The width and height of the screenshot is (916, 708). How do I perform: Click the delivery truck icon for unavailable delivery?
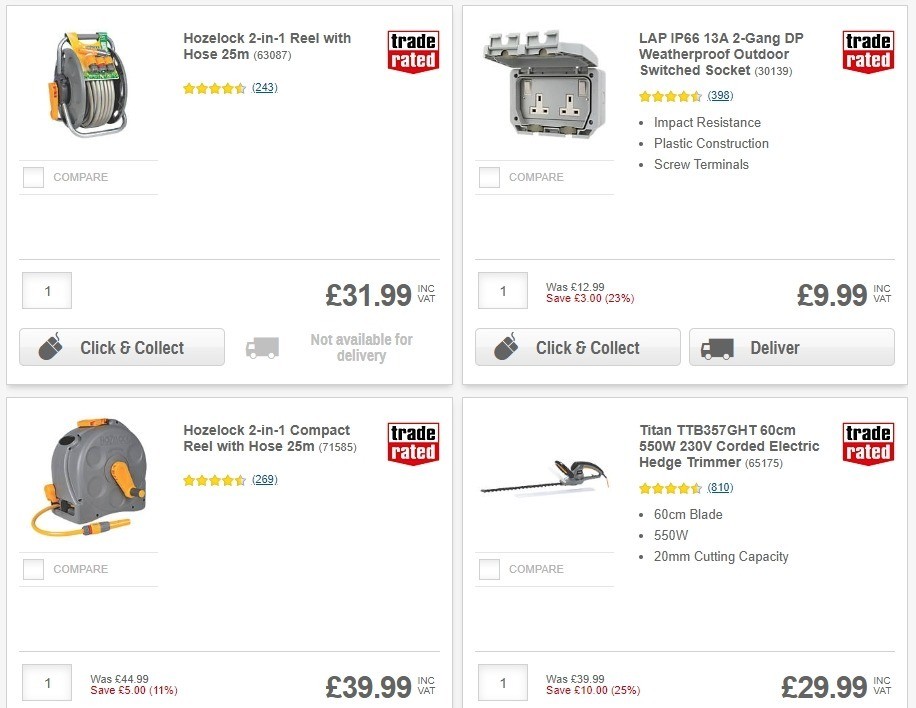[x=261, y=347]
